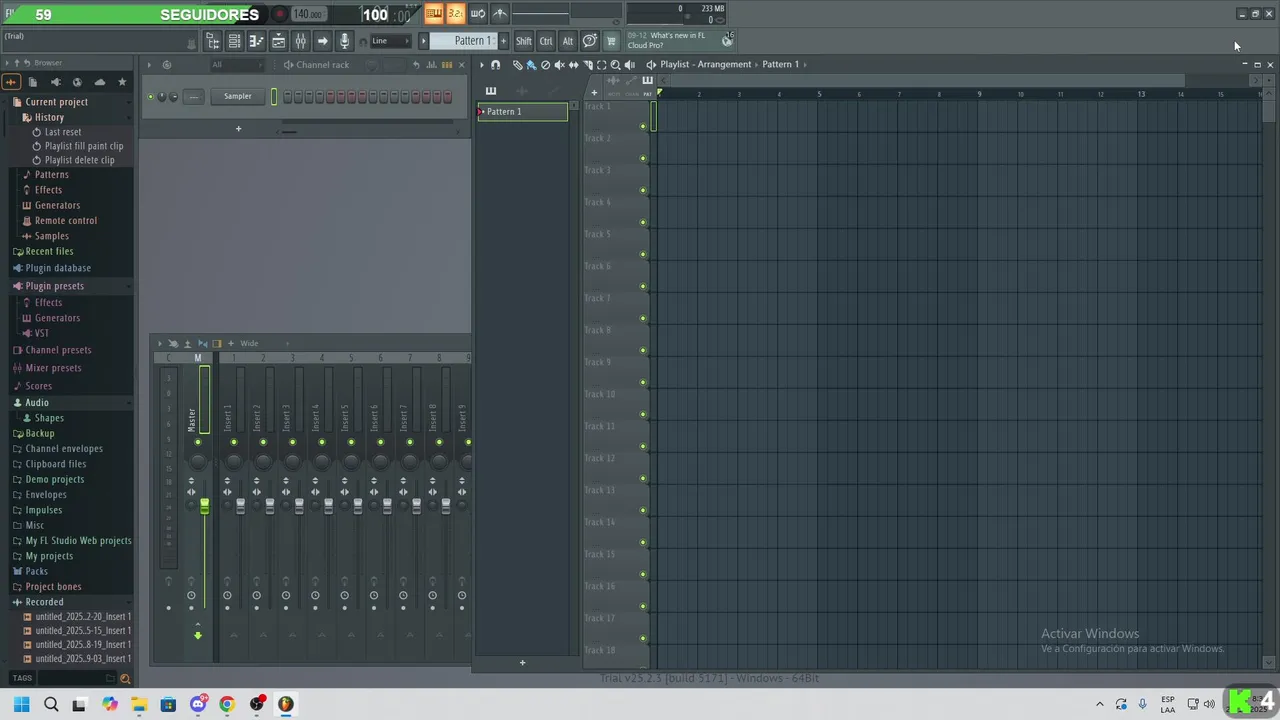Toggle Track 5 mute LED in Playlist
The height and width of the screenshot is (720, 1280).
(643, 254)
